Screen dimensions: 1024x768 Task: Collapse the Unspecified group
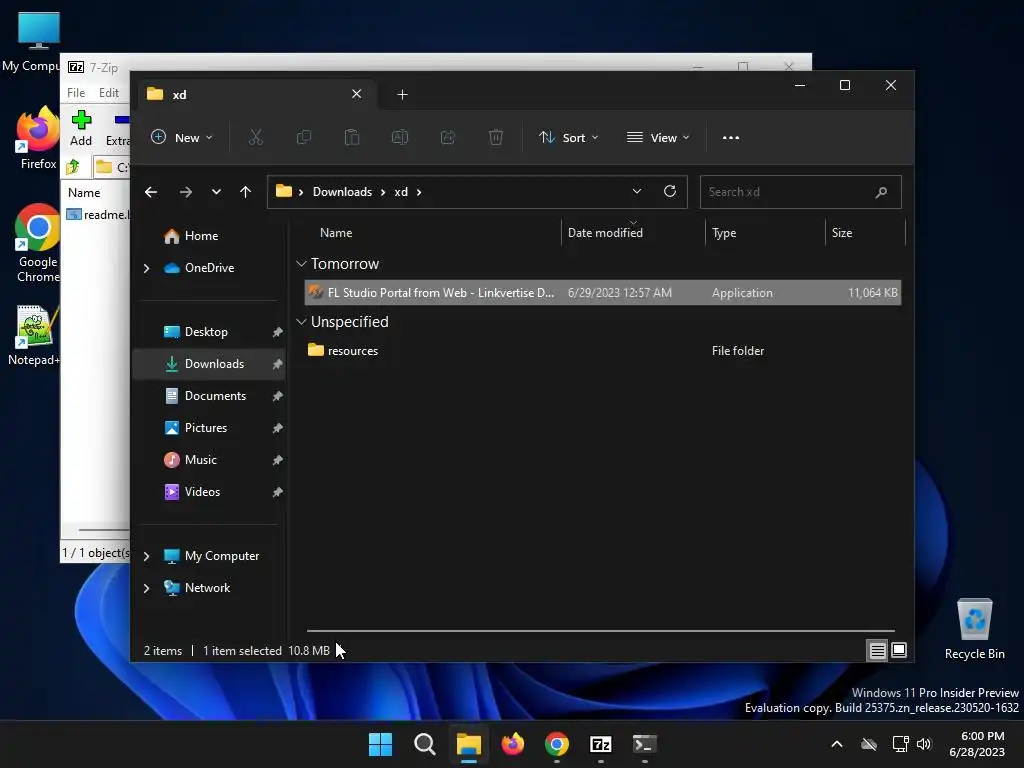301,322
